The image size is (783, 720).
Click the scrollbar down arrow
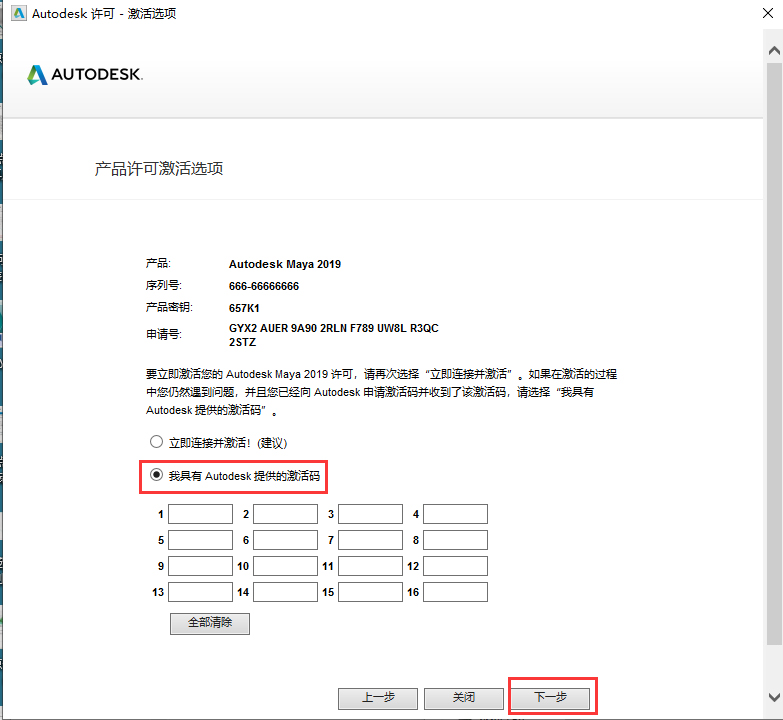[x=774, y=697]
